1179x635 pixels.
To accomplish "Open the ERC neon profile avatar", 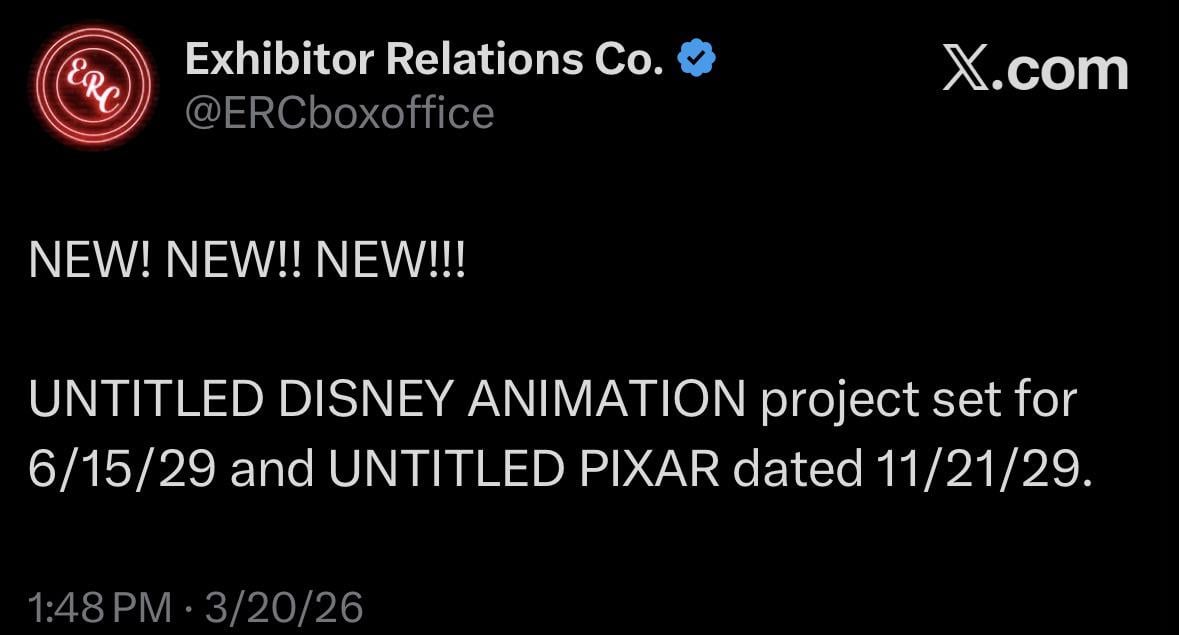I will tap(92, 88).
